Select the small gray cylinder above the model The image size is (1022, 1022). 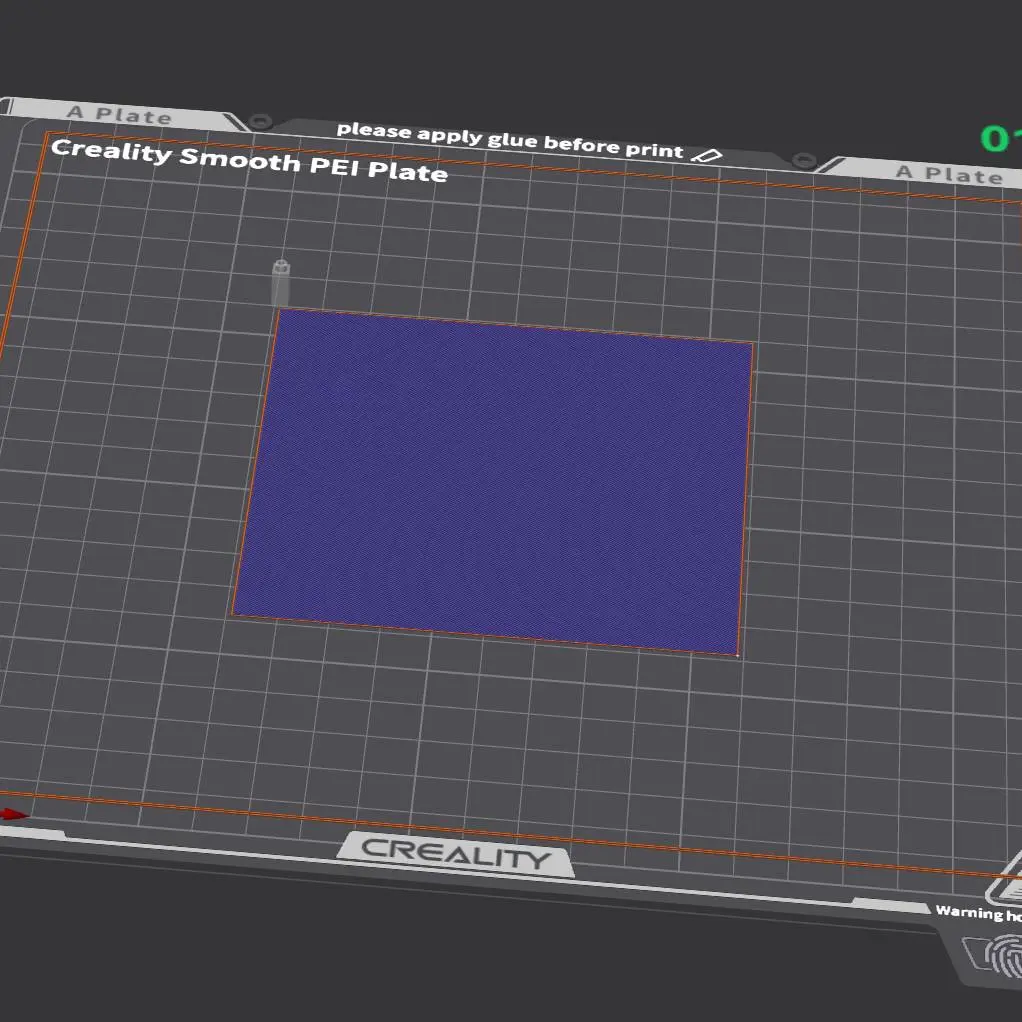pos(281,282)
